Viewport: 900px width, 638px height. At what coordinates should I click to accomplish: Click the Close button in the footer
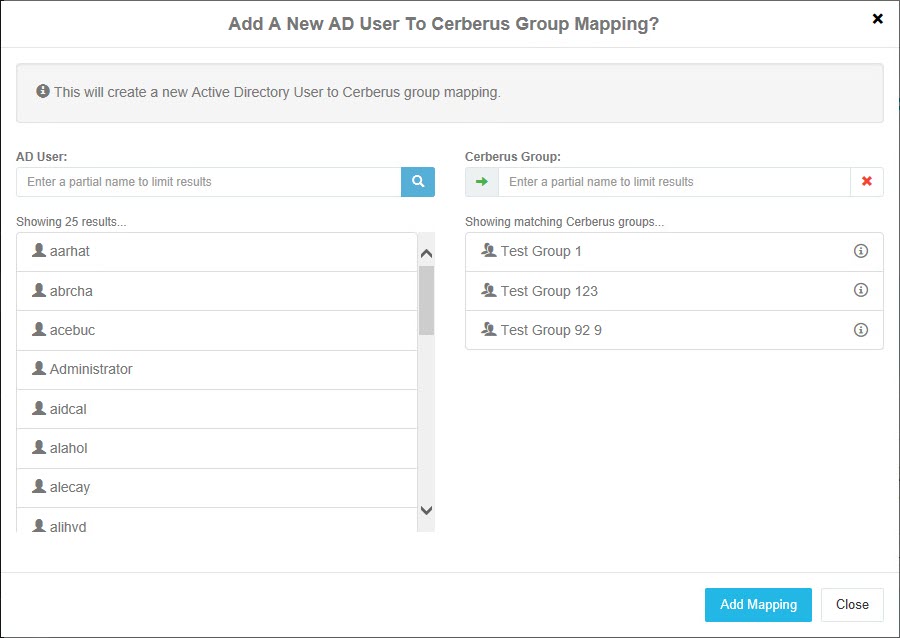pos(852,604)
